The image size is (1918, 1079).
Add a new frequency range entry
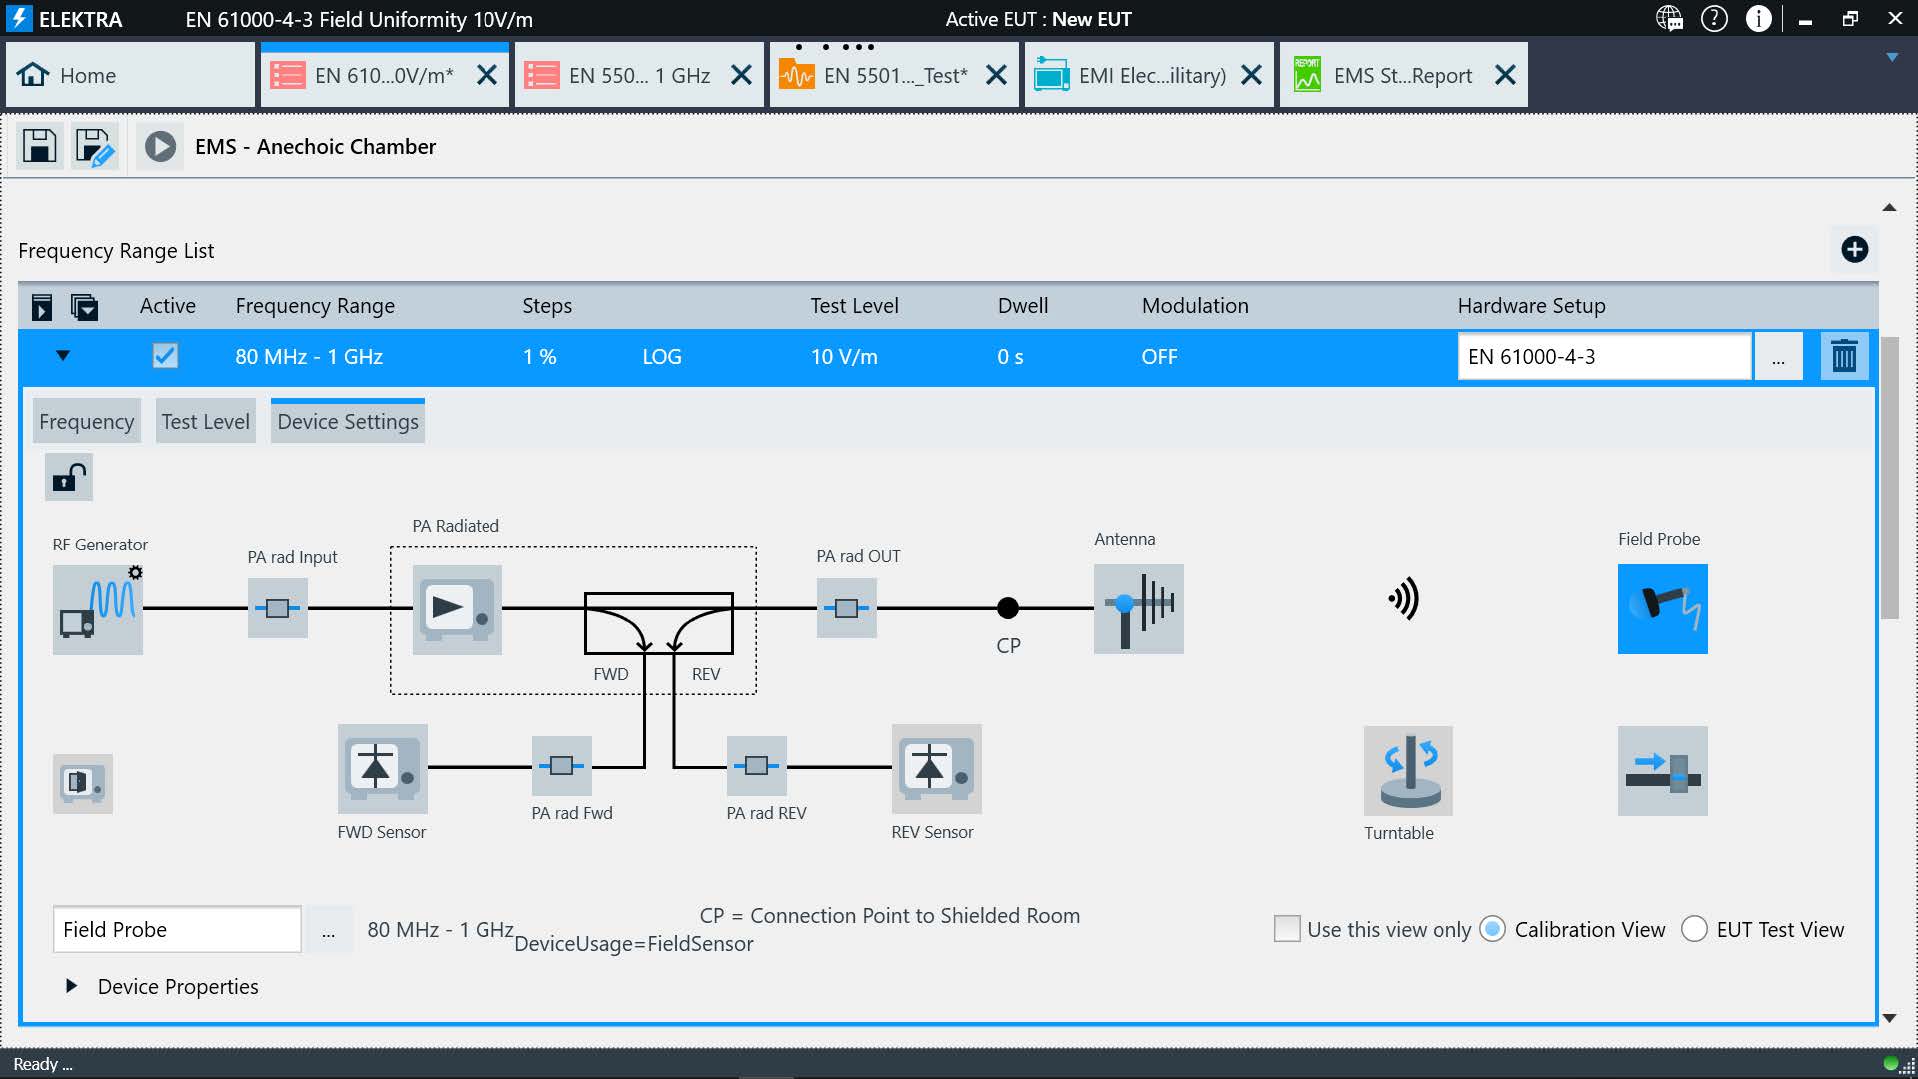pyautogui.click(x=1854, y=250)
